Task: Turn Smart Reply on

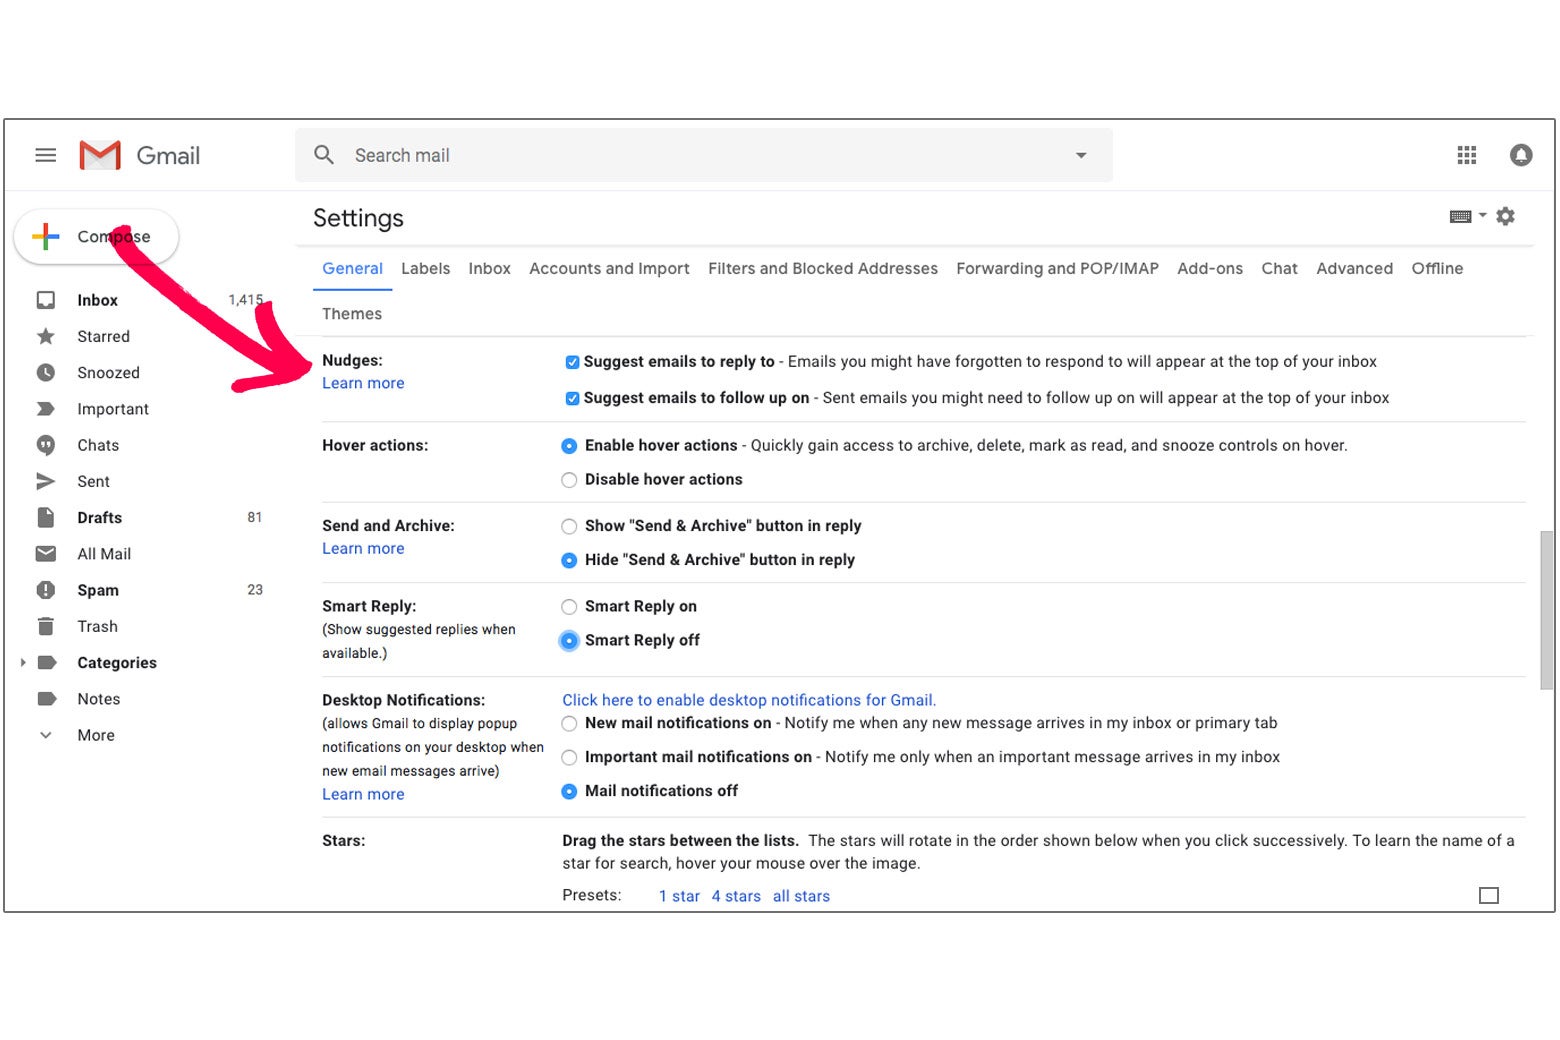Action: [569, 606]
